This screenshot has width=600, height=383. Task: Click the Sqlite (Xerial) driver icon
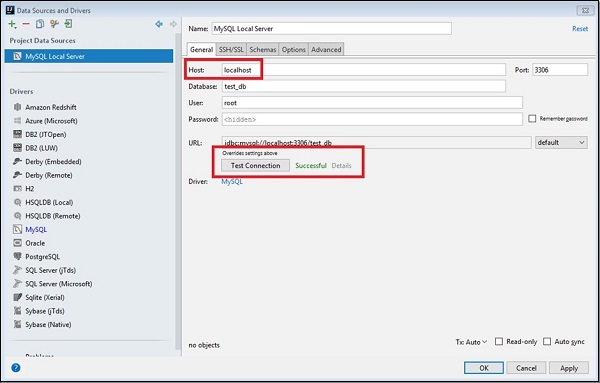(x=18, y=297)
